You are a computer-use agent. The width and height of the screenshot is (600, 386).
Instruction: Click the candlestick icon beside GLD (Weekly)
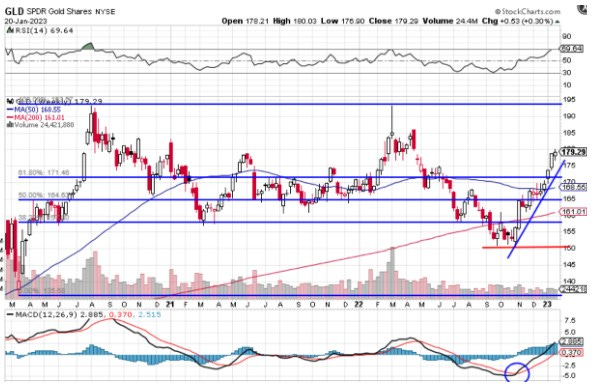point(10,102)
